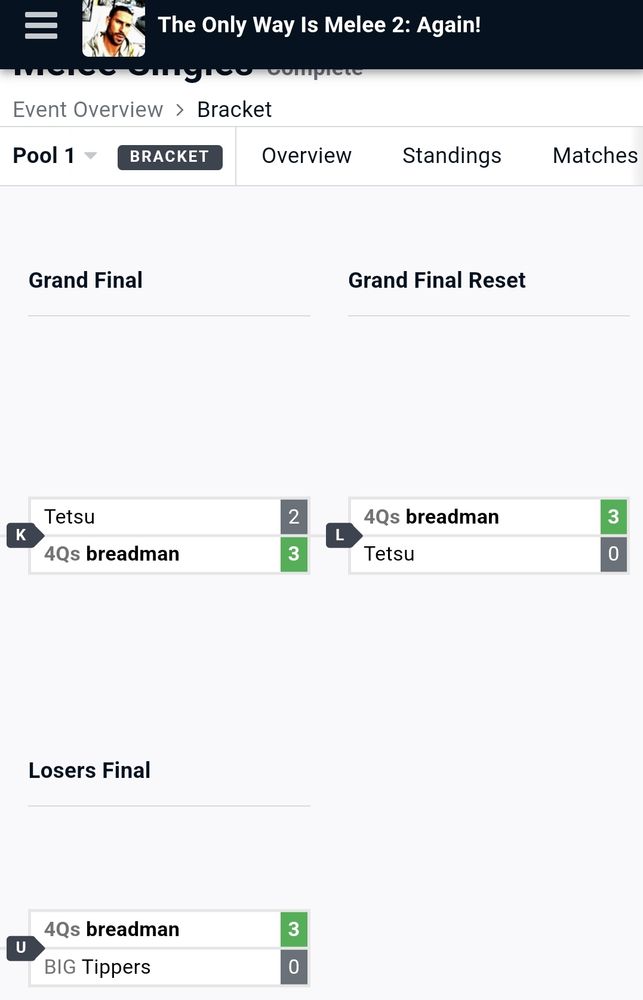Open the hamburger navigation menu
Viewport: 643px width, 1000px height.
(x=40, y=25)
